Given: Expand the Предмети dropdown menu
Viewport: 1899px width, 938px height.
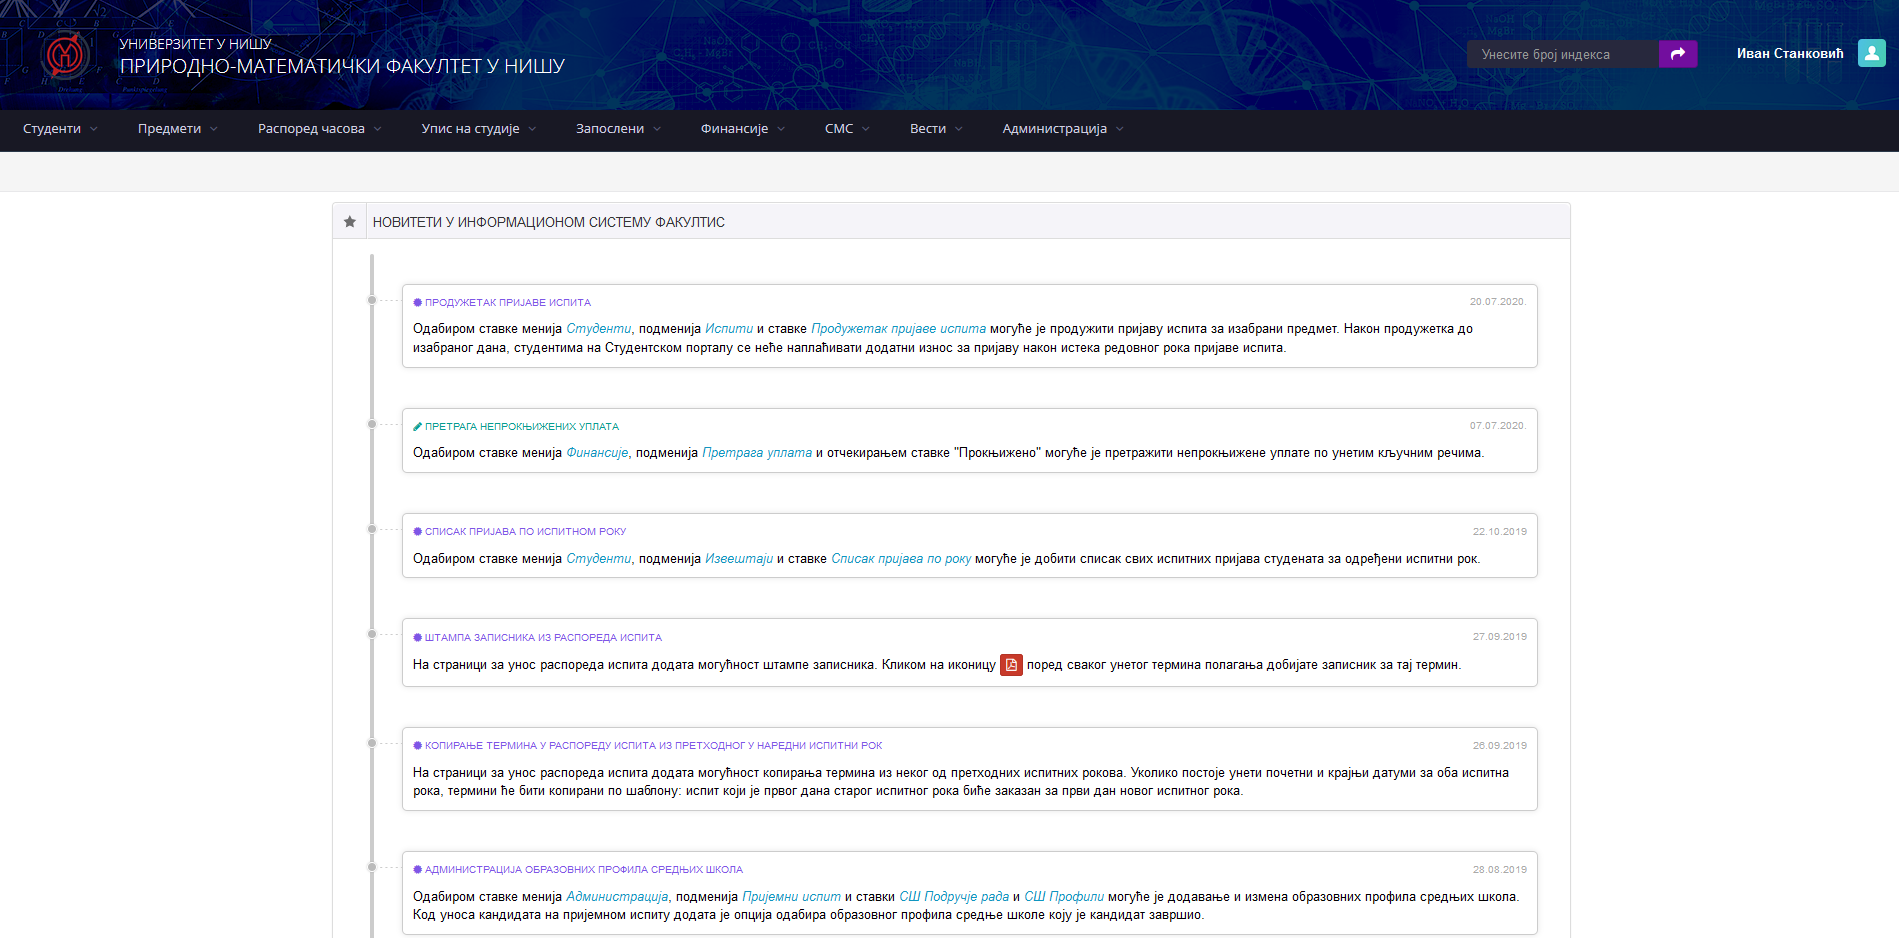Looking at the screenshot, I should [177, 129].
